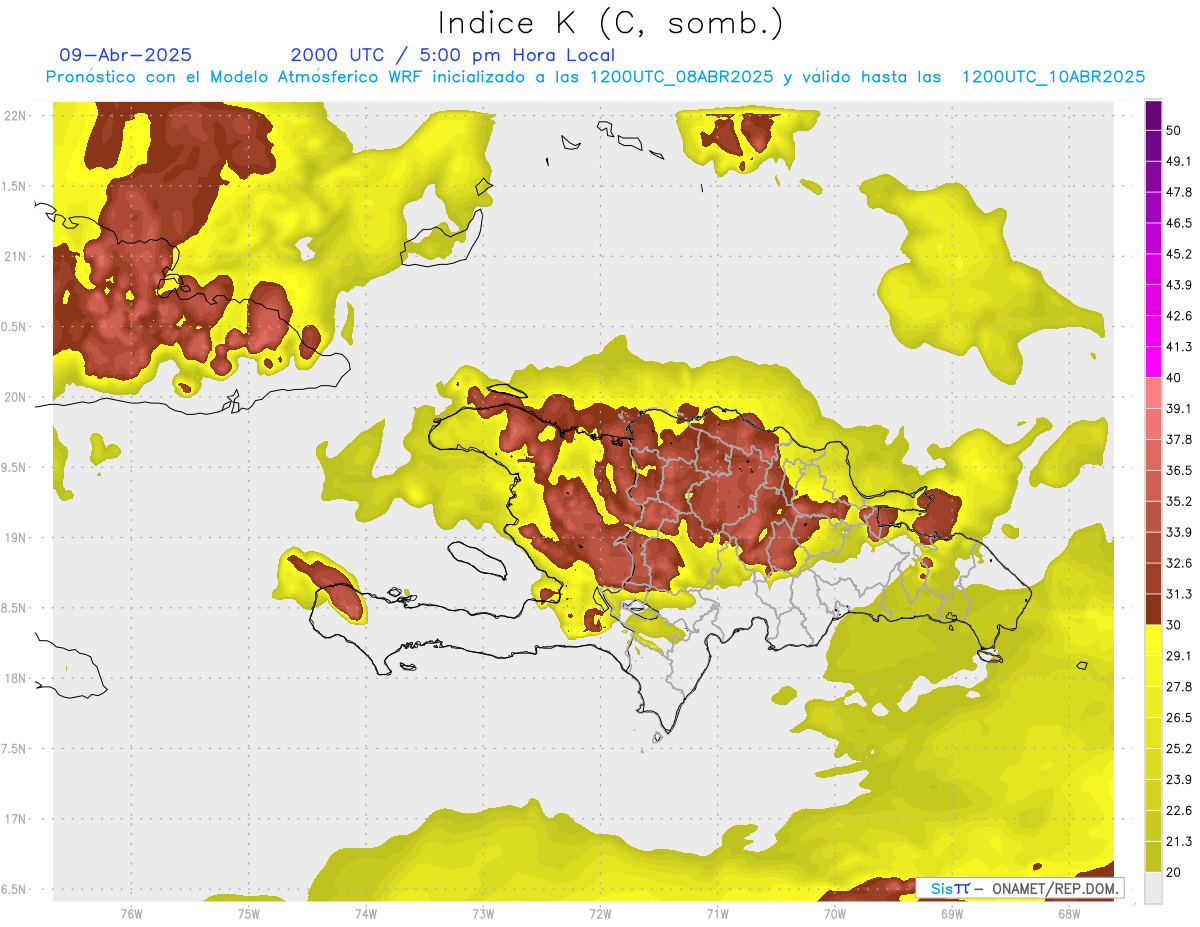Click the latitude axis label "17N"

pyautogui.click(x=15, y=819)
